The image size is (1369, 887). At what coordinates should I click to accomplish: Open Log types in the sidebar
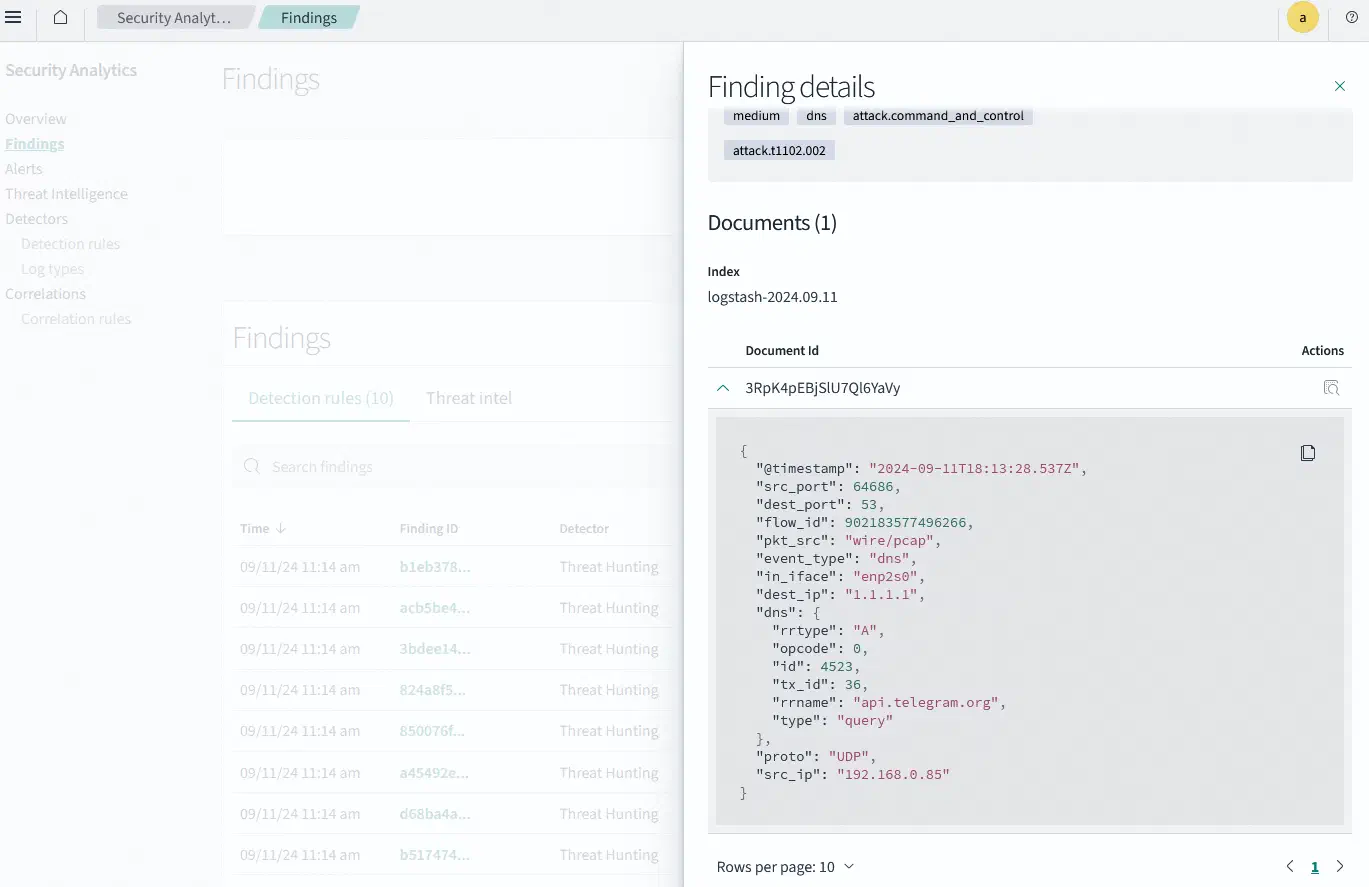[53, 269]
